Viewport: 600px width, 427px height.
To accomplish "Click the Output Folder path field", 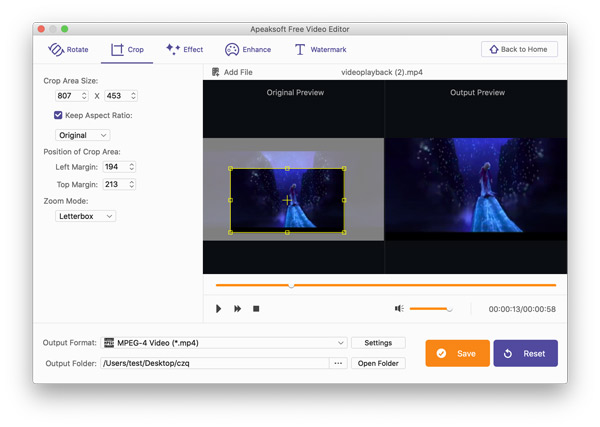I will click(215, 363).
